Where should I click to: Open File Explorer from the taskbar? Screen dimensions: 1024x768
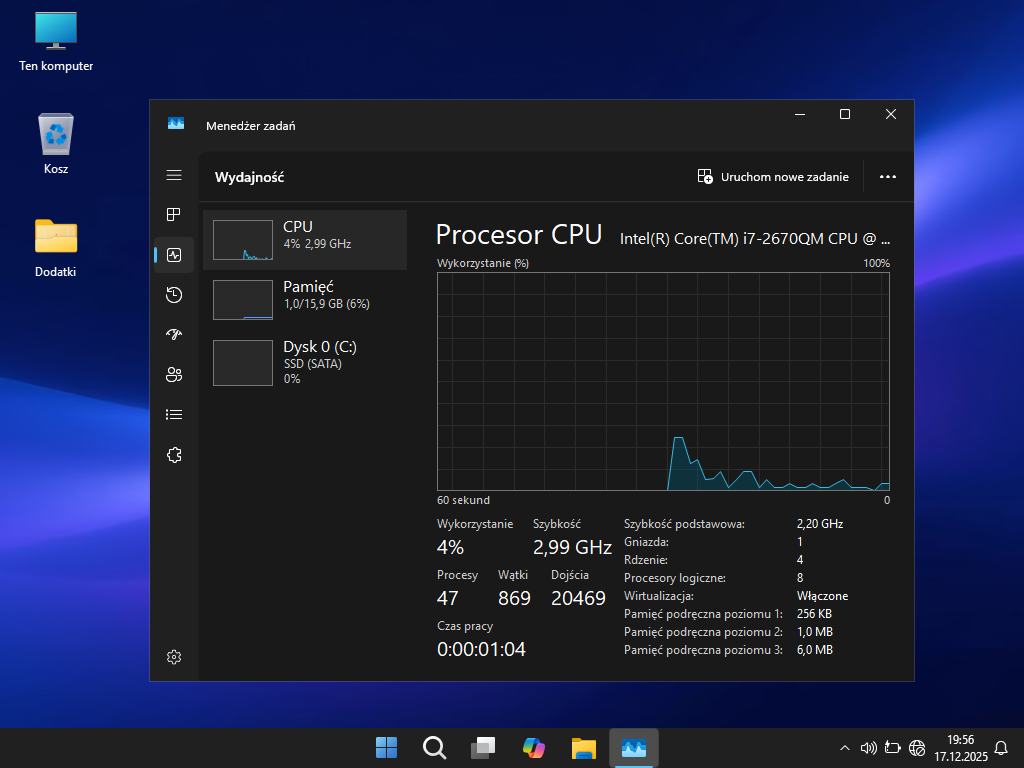click(x=584, y=747)
